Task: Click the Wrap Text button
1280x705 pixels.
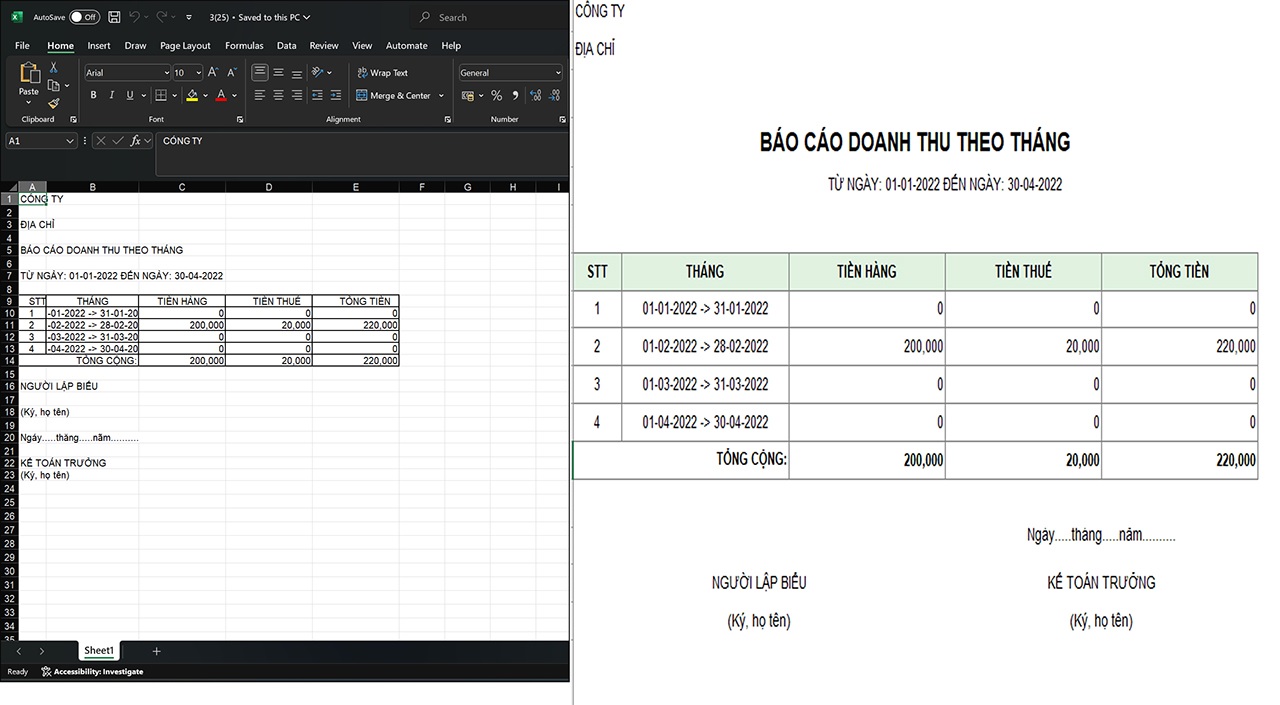Action: (382, 73)
